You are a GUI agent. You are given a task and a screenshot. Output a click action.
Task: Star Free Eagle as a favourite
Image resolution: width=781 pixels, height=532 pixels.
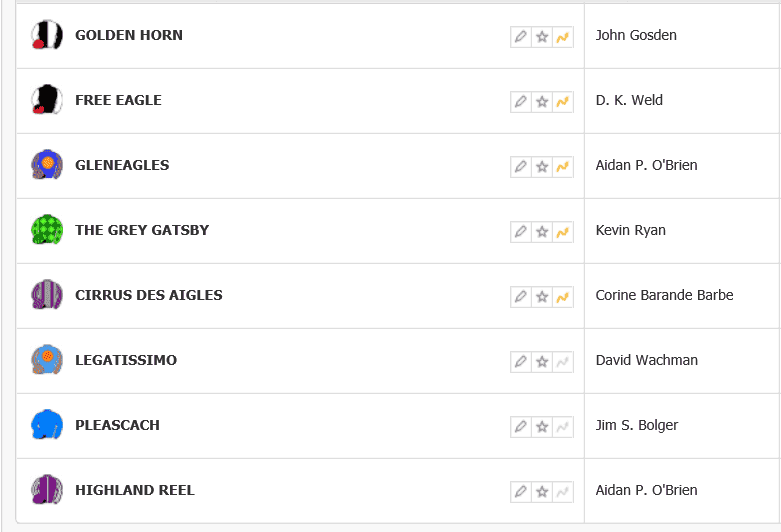[542, 102]
